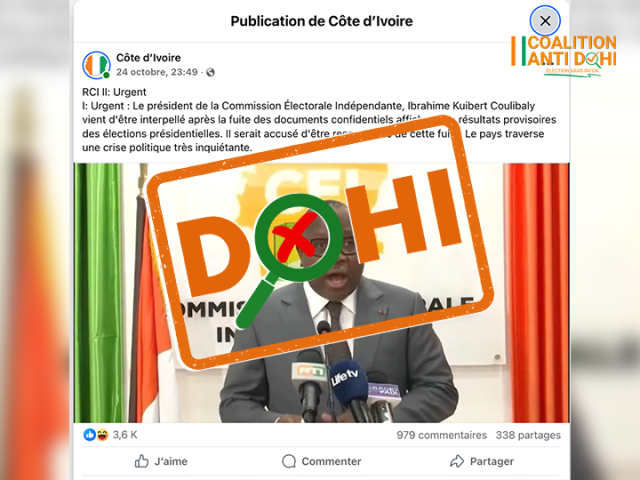Image resolution: width=640 pixels, height=480 pixels.
Task: Click the J'aime thumbs-up icon
Action: point(142,461)
